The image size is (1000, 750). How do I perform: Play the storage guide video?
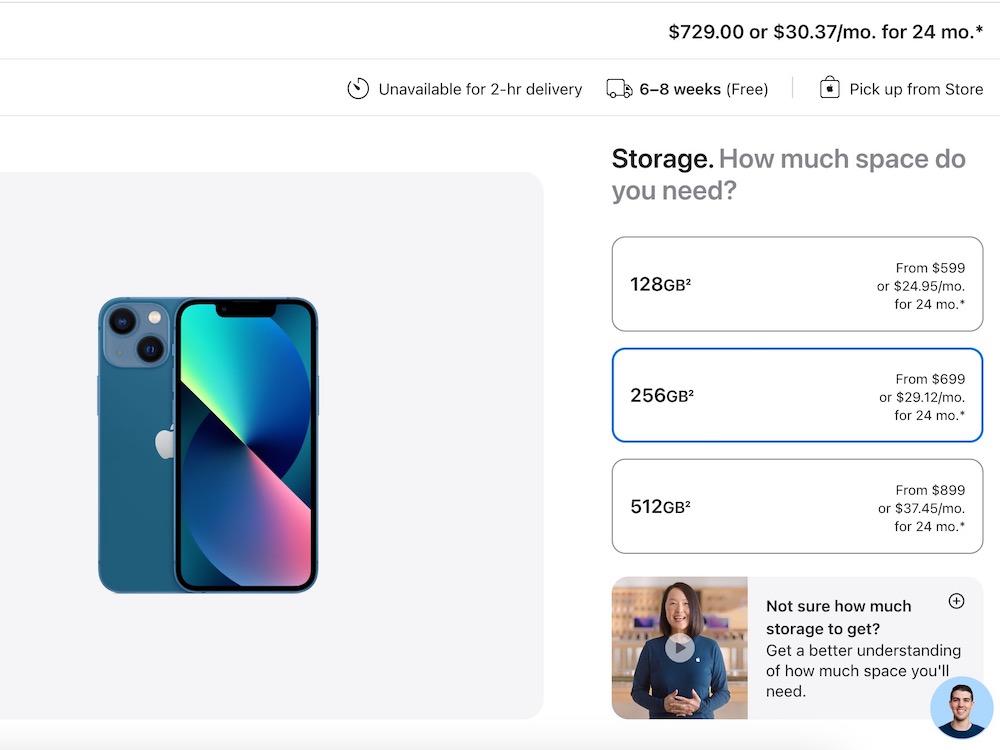pyautogui.click(x=680, y=647)
